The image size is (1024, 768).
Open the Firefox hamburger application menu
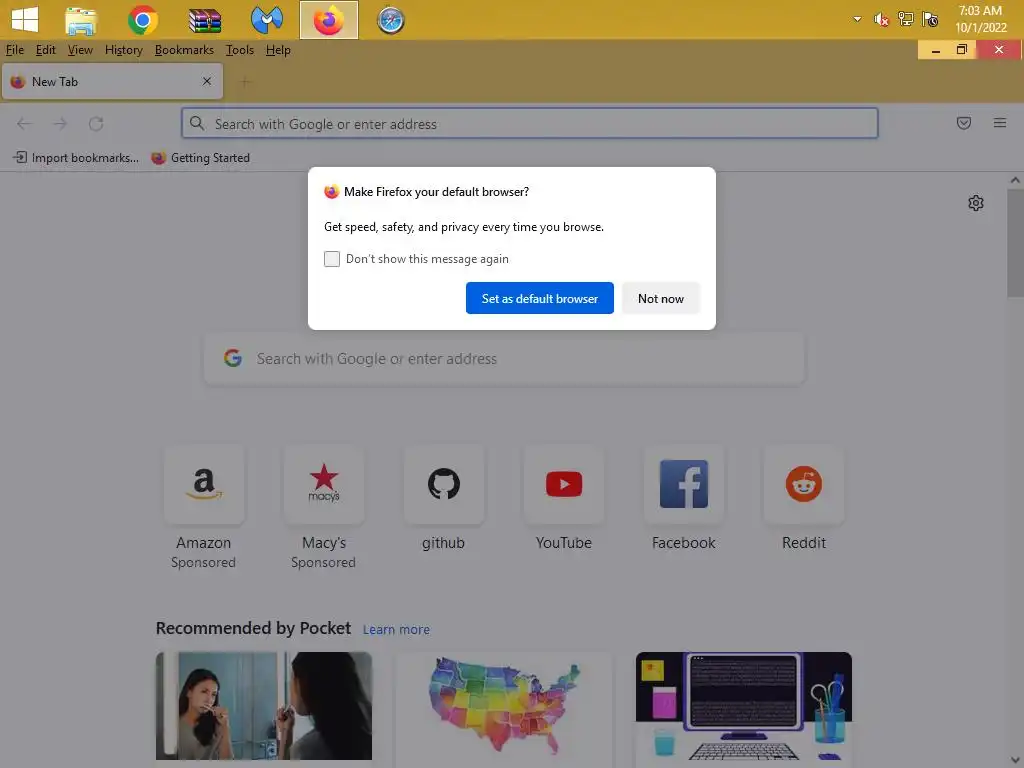[x=1000, y=123]
